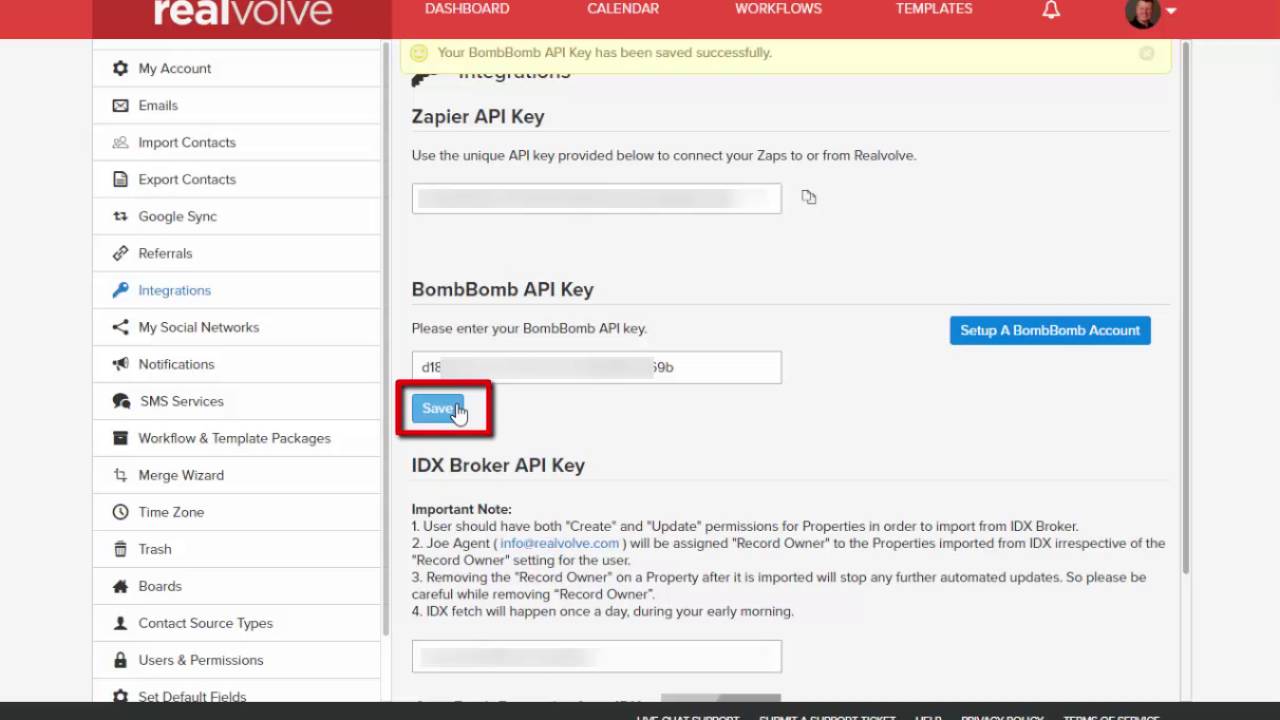Click the Export Contacts document icon
Screen dimensions: 1280x720
(120, 179)
